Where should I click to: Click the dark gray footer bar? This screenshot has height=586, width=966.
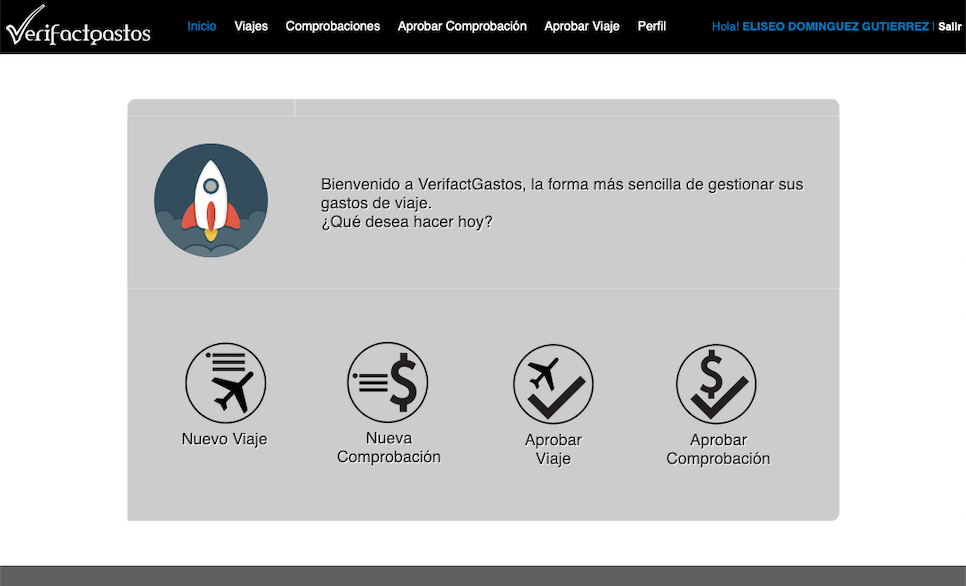[x=483, y=576]
